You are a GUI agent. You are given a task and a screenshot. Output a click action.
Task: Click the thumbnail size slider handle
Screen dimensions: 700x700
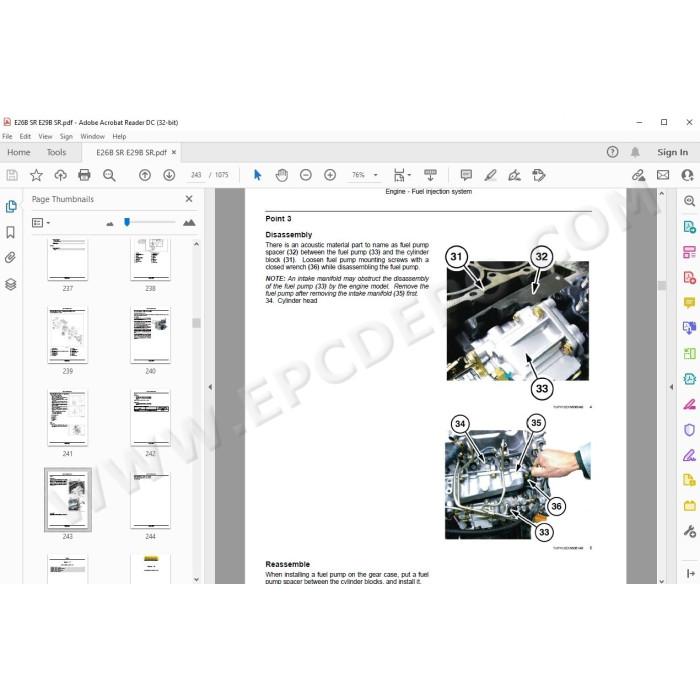127,222
